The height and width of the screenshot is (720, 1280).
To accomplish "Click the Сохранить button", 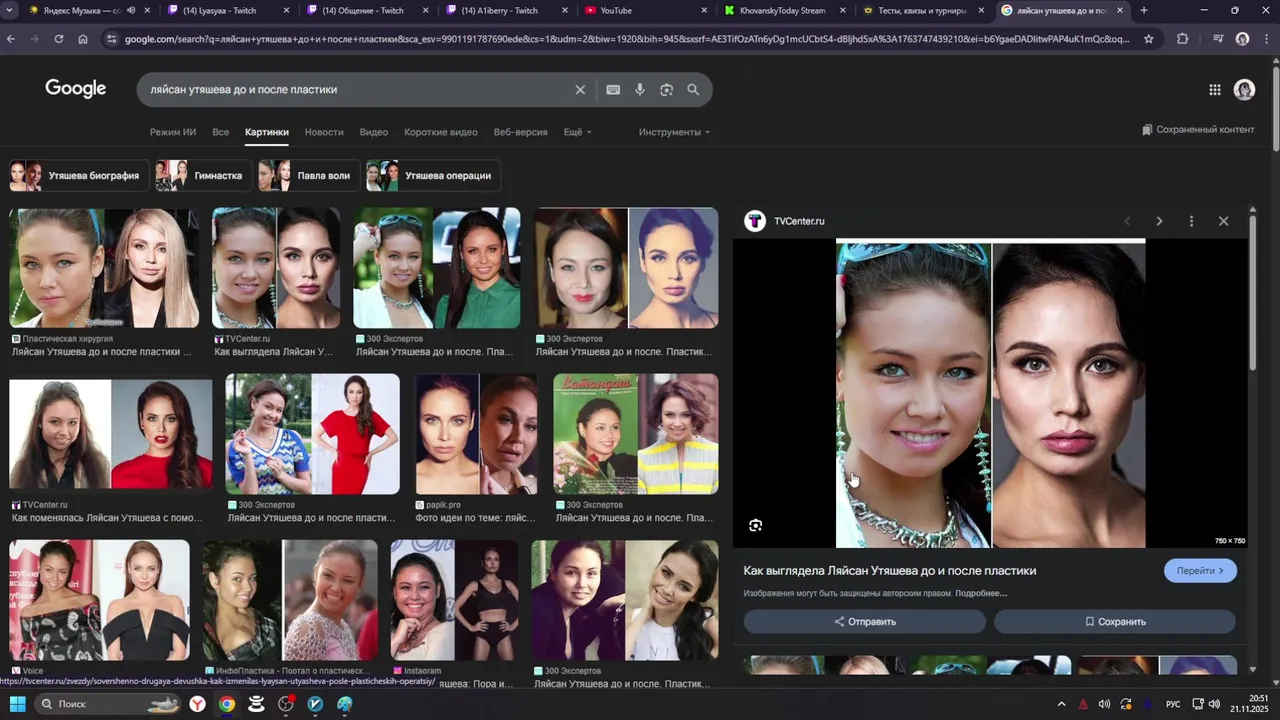I will (x=1115, y=621).
